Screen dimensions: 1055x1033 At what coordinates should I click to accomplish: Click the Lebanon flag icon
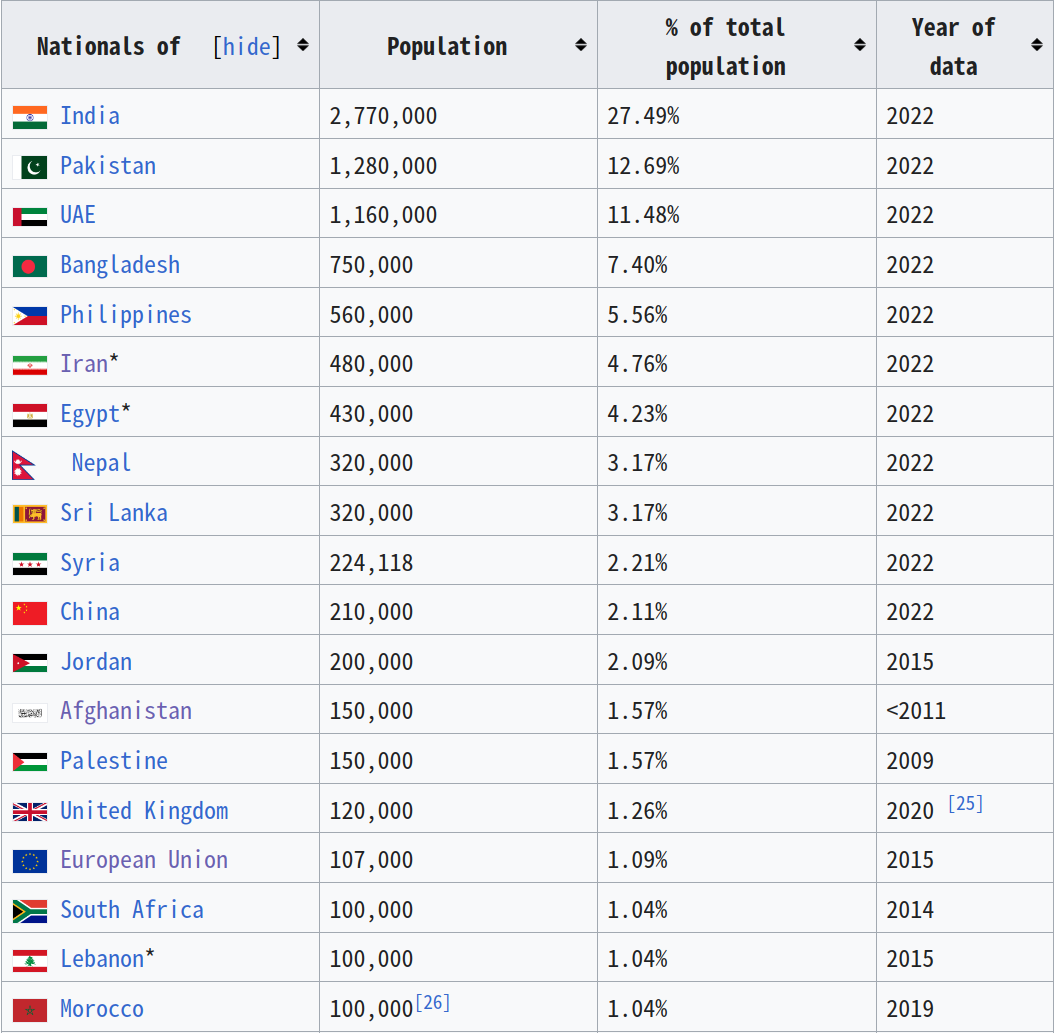point(30,960)
